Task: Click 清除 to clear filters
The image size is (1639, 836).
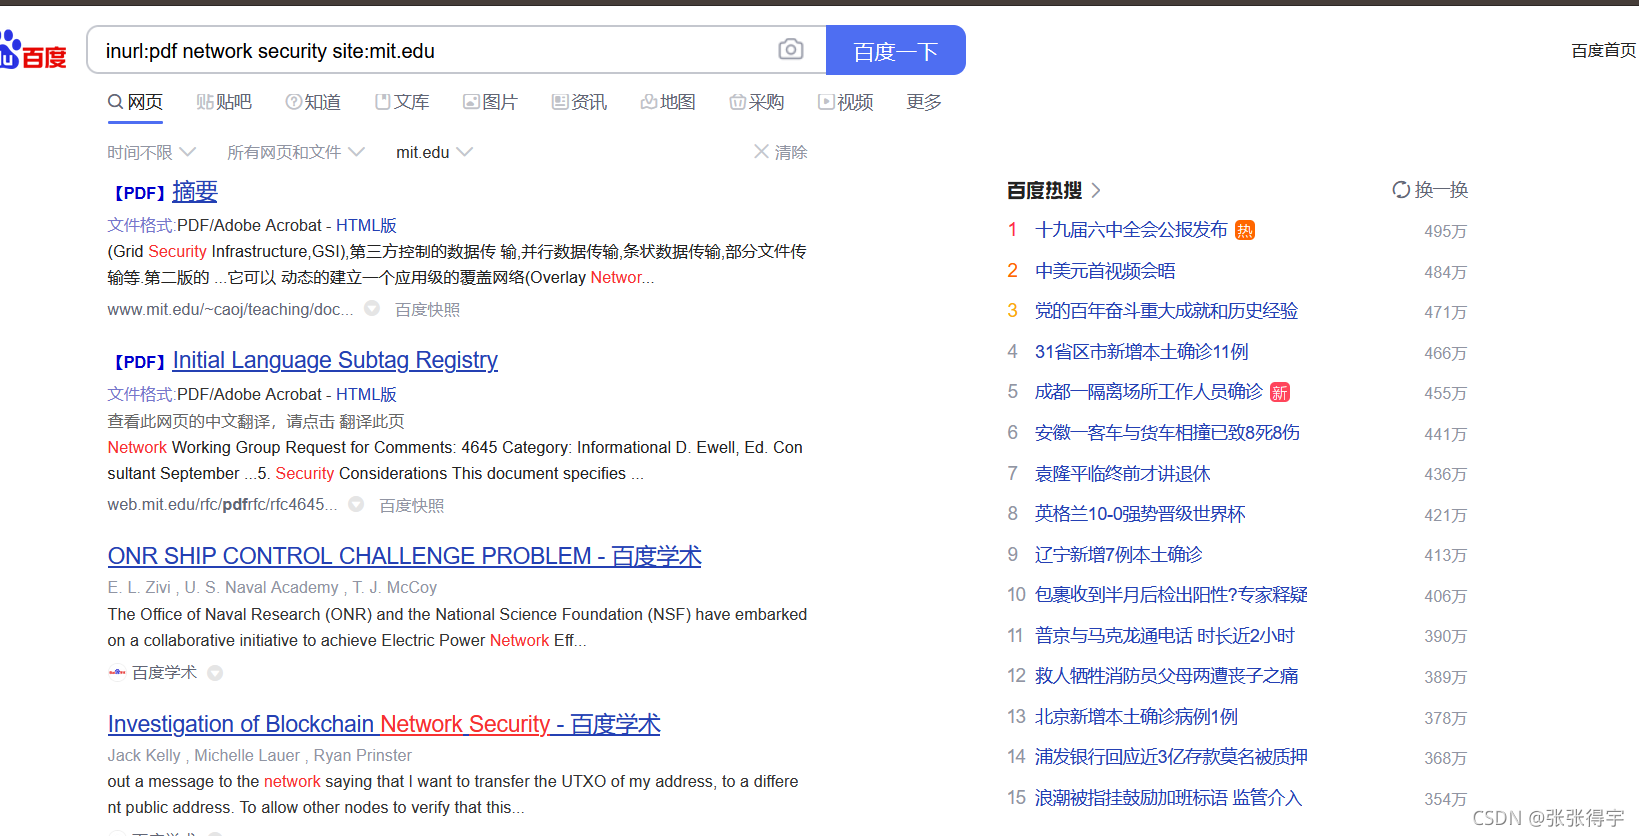Action: pos(781,152)
